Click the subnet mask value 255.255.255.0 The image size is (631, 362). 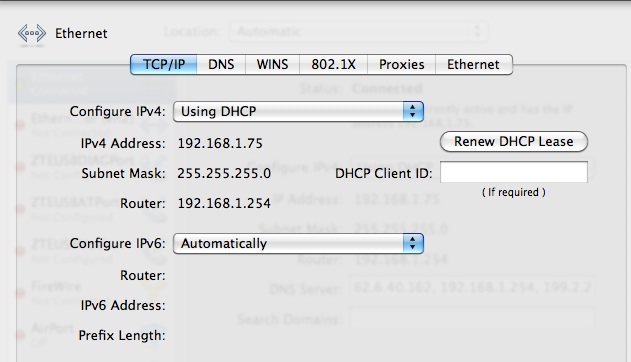pyautogui.click(x=224, y=173)
